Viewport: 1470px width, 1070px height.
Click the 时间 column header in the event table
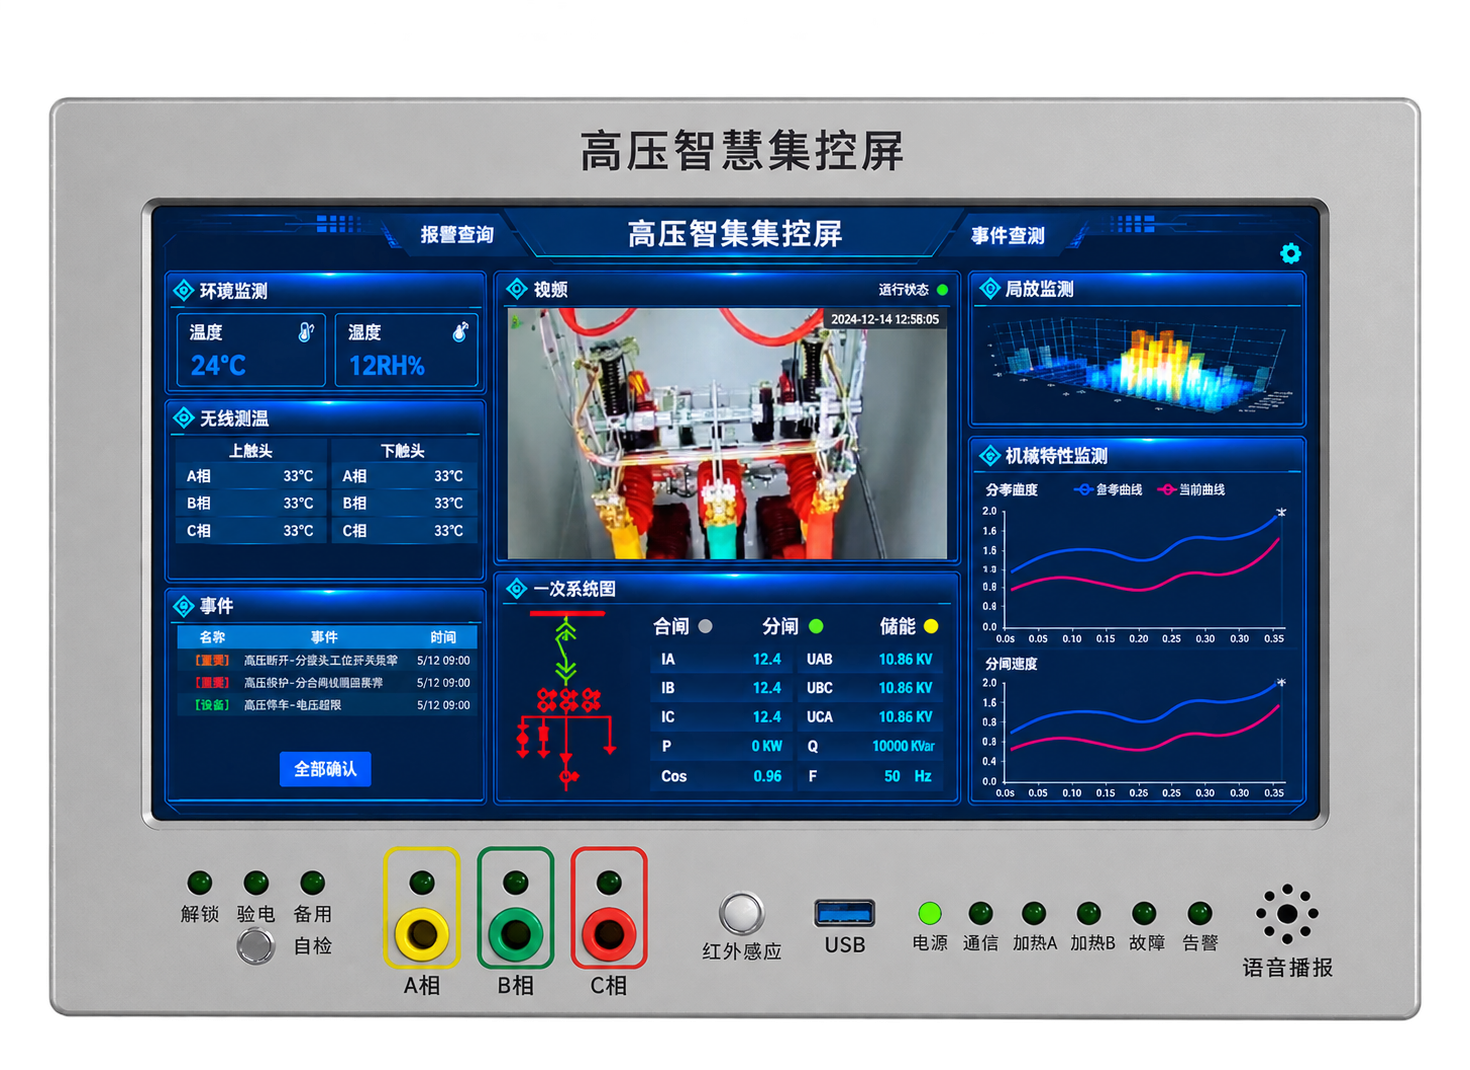tap(443, 637)
